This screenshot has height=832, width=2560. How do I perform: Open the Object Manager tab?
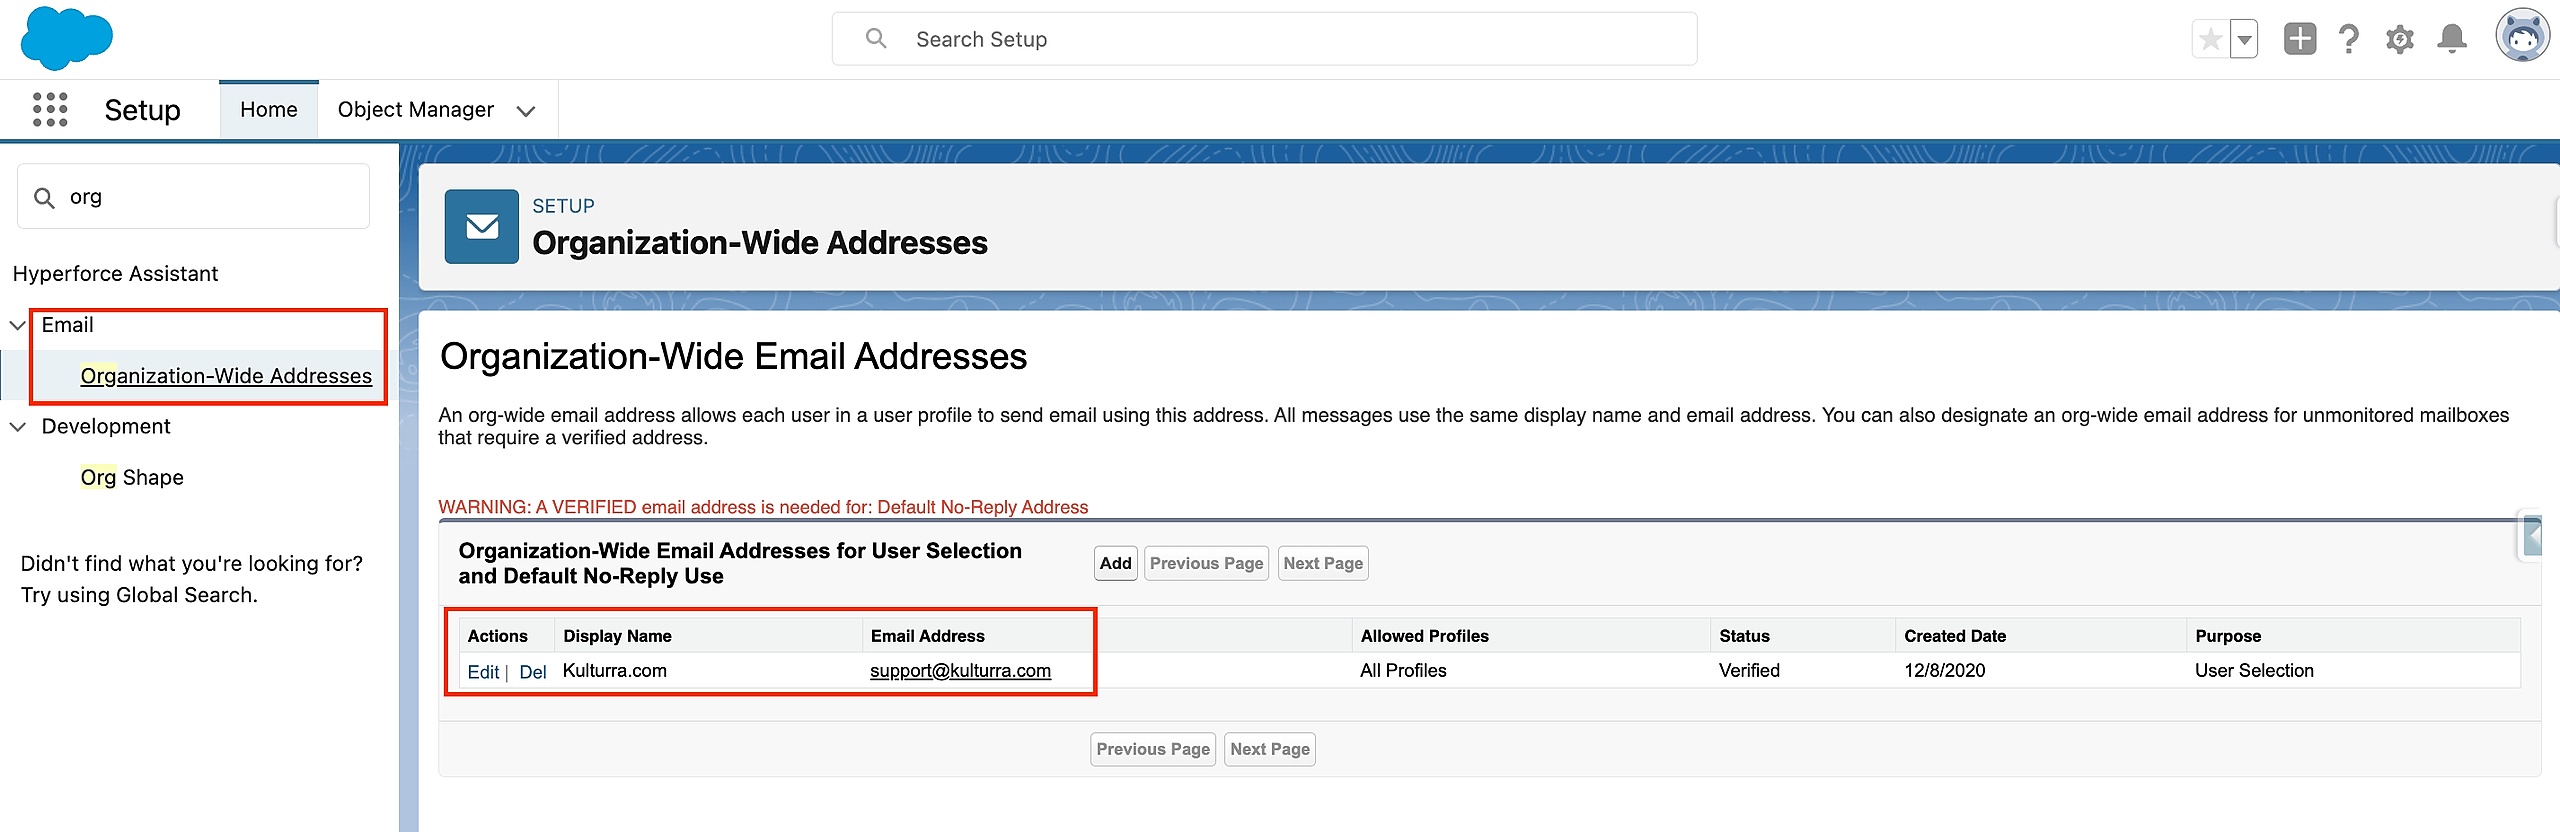tap(415, 110)
